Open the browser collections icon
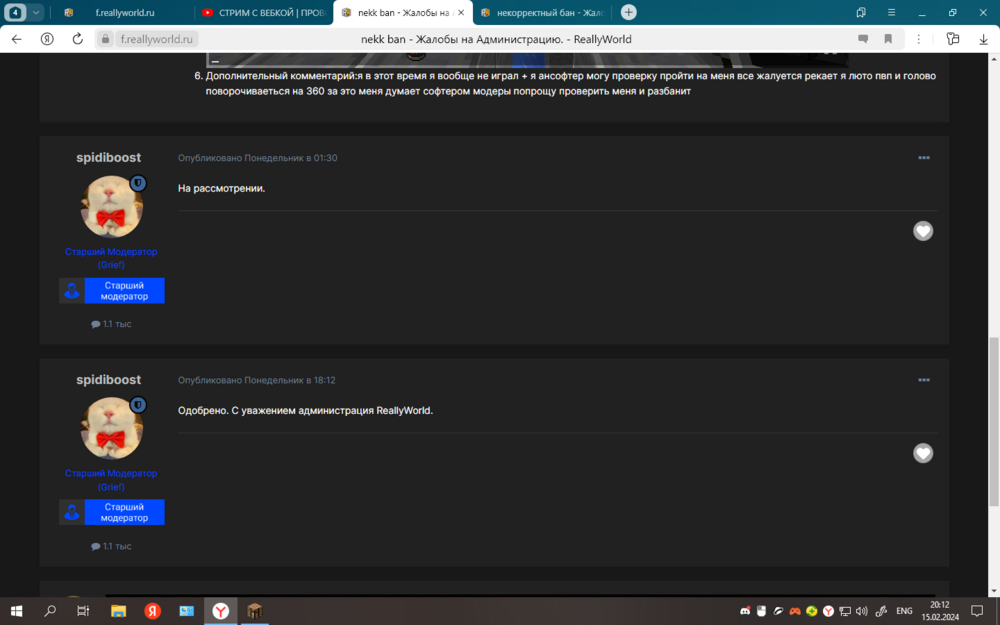 [953, 39]
